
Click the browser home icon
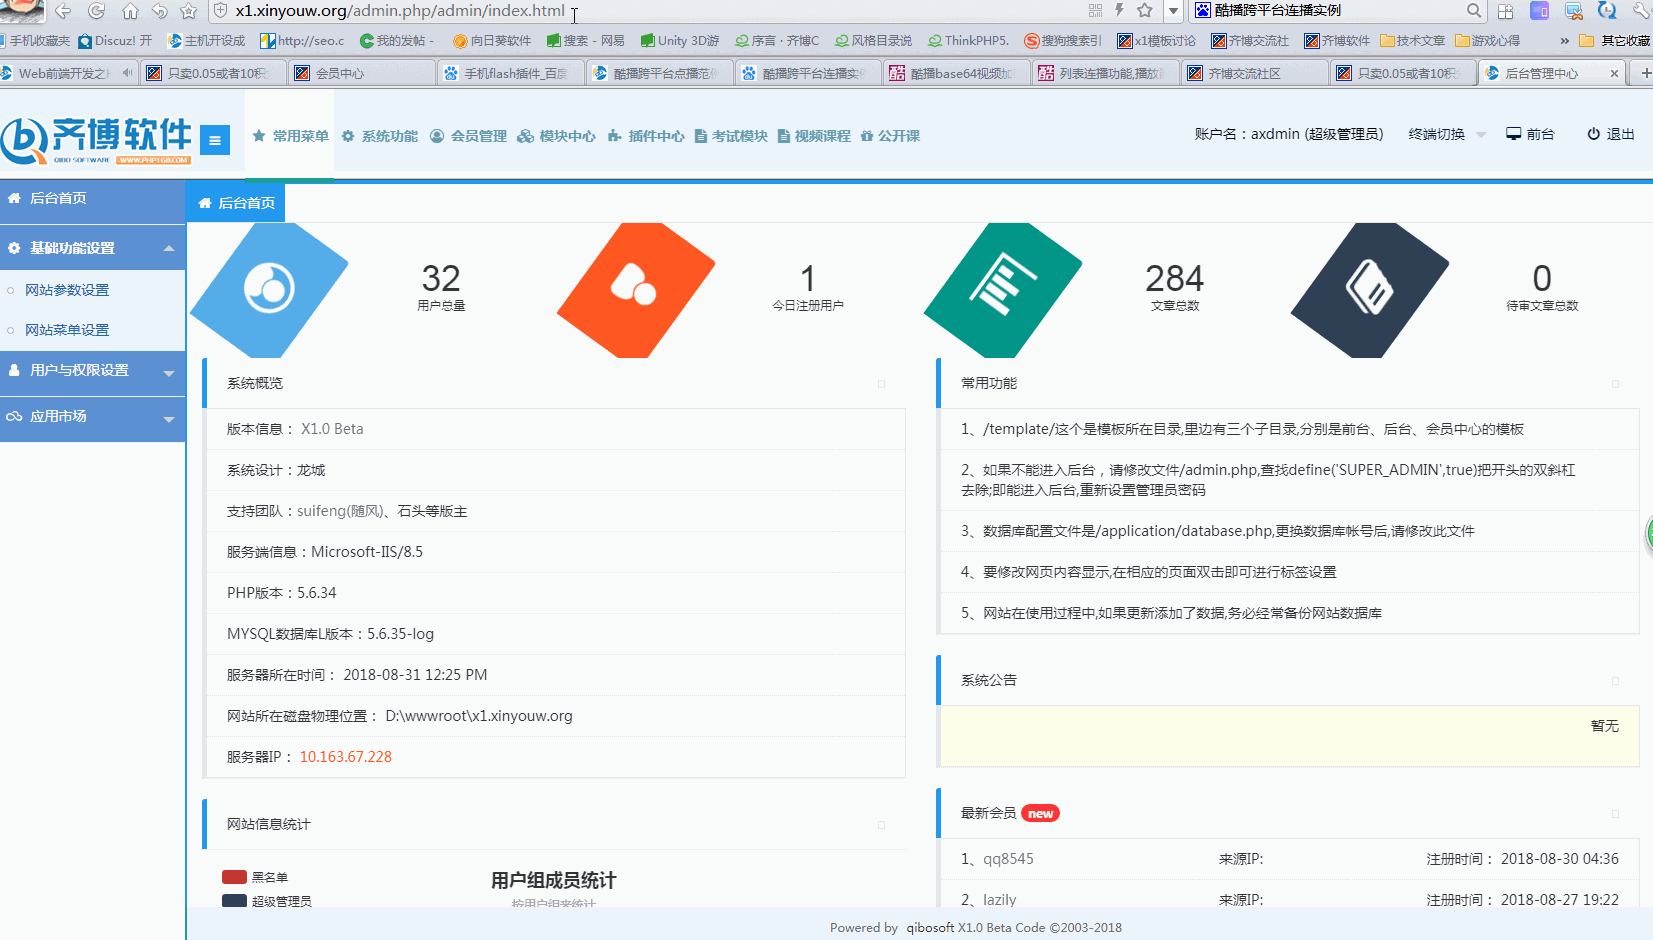[130, 11]
